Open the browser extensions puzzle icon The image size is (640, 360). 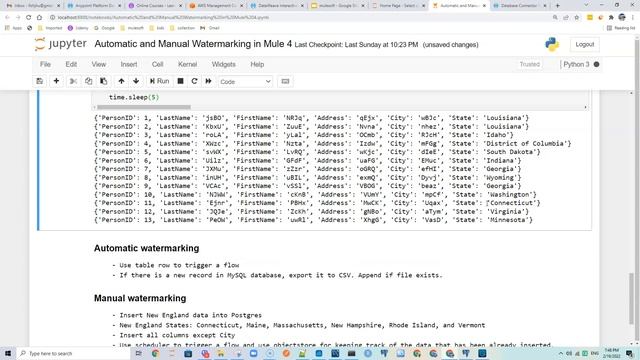(x=611, y=18)
